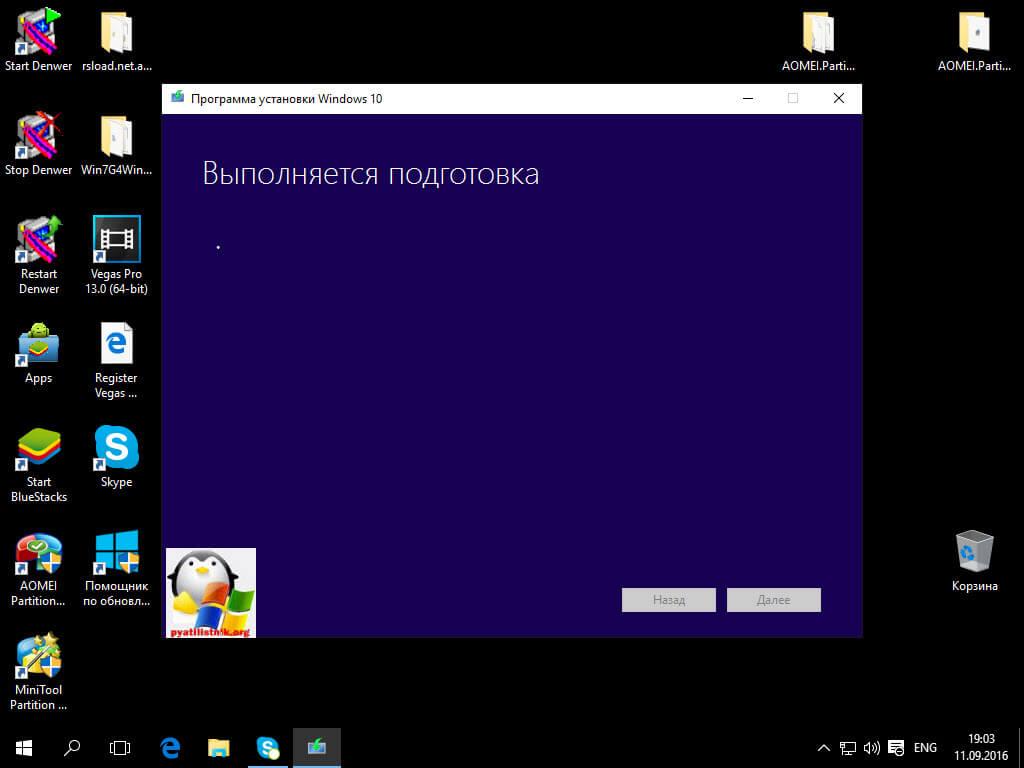1024x768 pixels.
Task: Select the rsload.net folder on desktop
Action: pos(116,39)
